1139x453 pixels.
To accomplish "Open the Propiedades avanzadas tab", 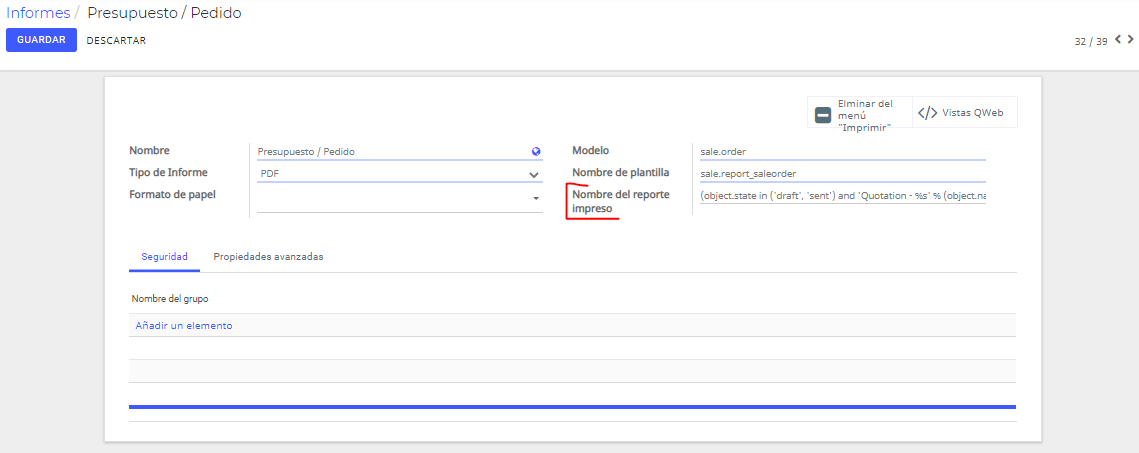I will (268, 257).
